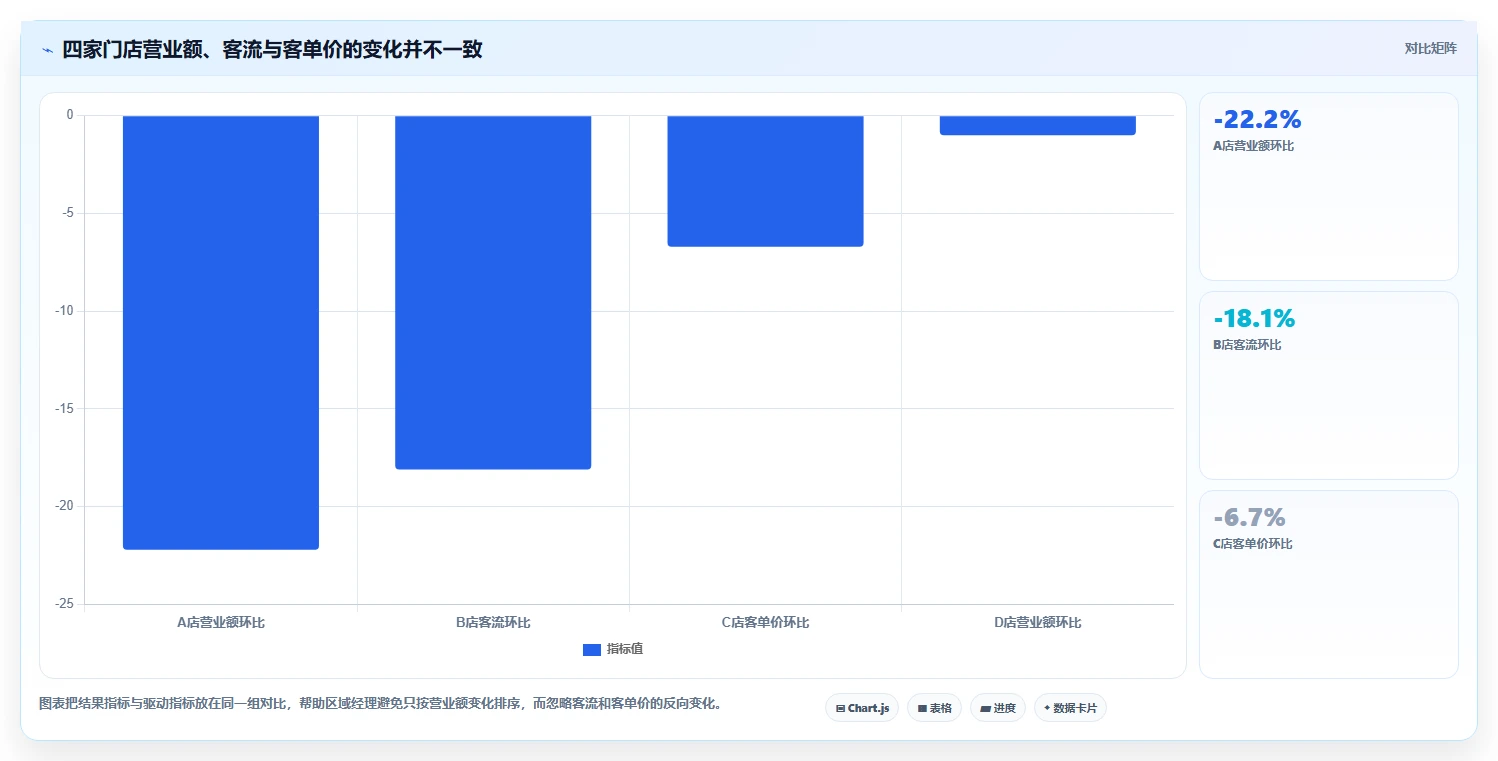
Task: Click the D店营业额环比 bar
Action: tap(1037, 125)
